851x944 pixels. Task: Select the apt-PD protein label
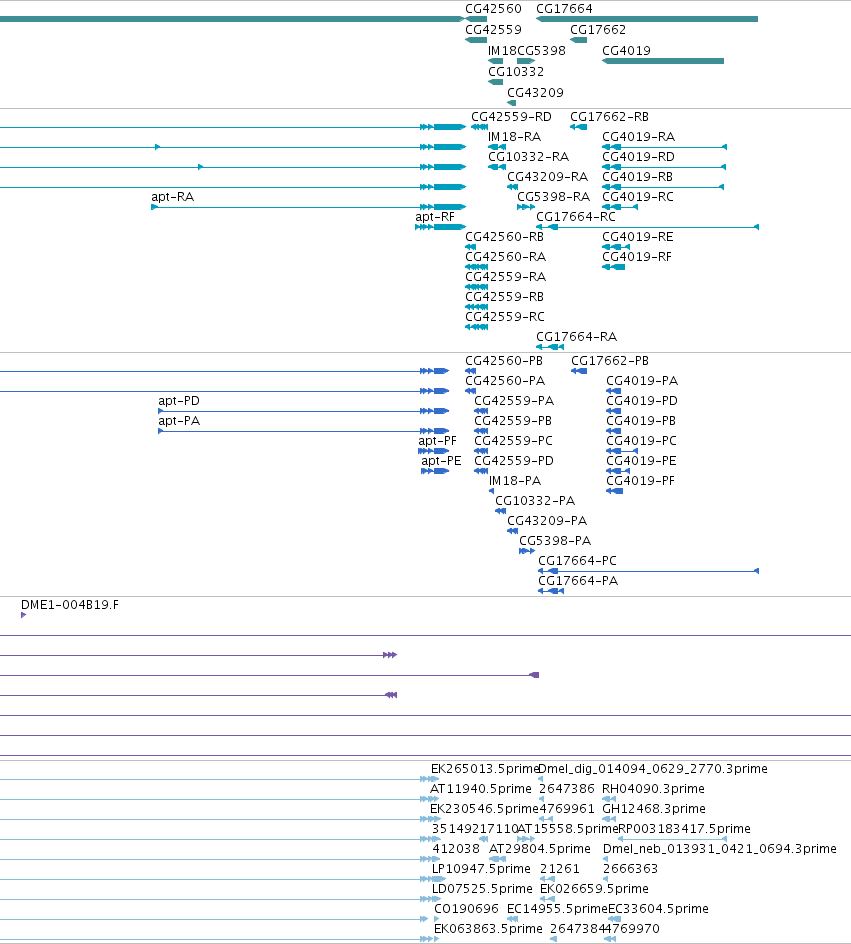(x=179, y=401)
